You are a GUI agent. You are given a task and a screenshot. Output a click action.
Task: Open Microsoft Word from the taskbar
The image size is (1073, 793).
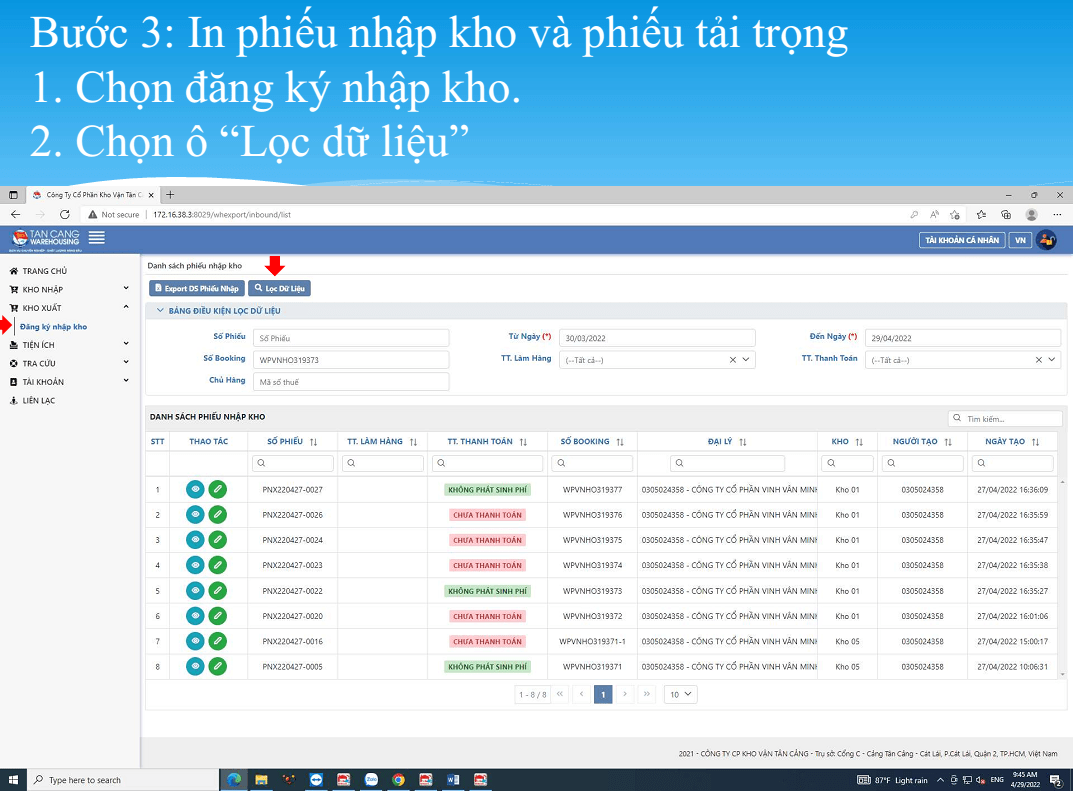452,779
